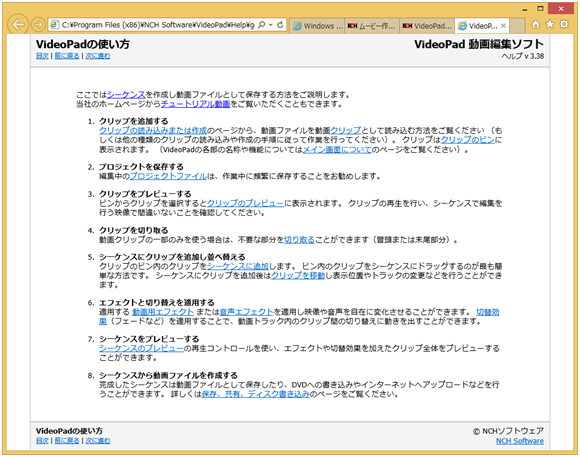Click the Favorites star icon

(550, 24)
